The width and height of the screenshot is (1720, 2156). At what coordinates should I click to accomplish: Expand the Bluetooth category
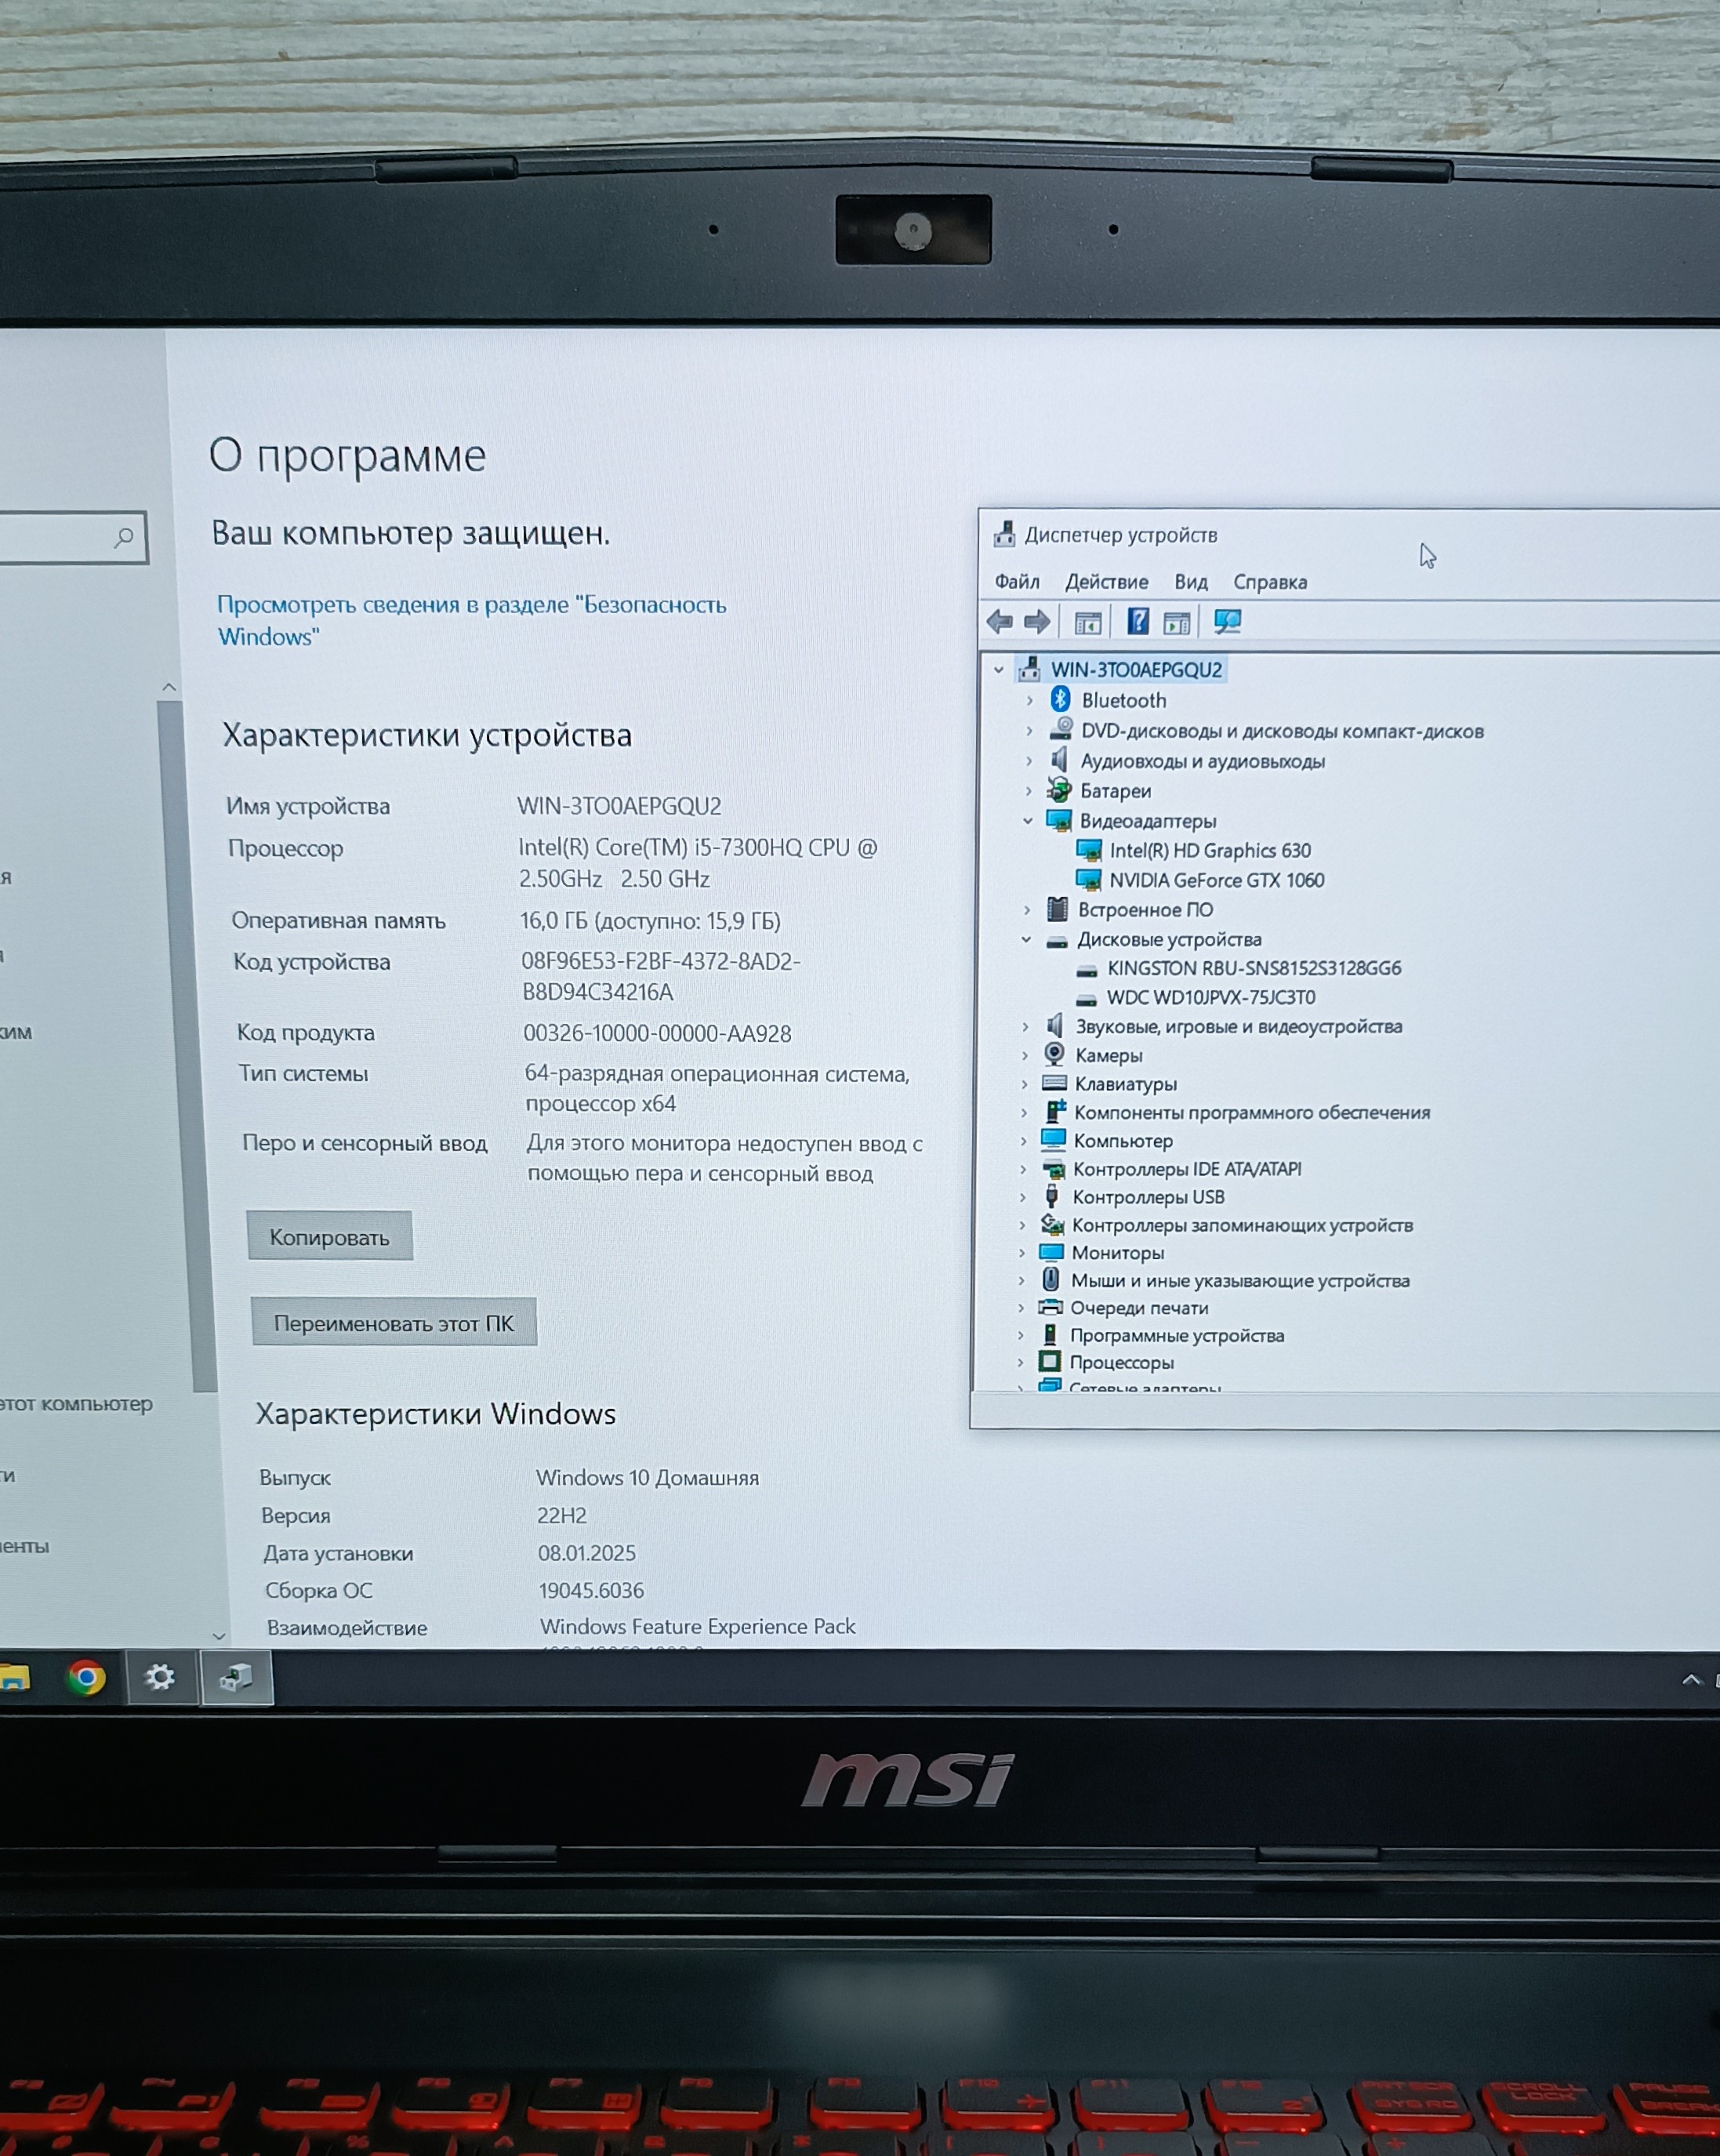point(1029,701)
